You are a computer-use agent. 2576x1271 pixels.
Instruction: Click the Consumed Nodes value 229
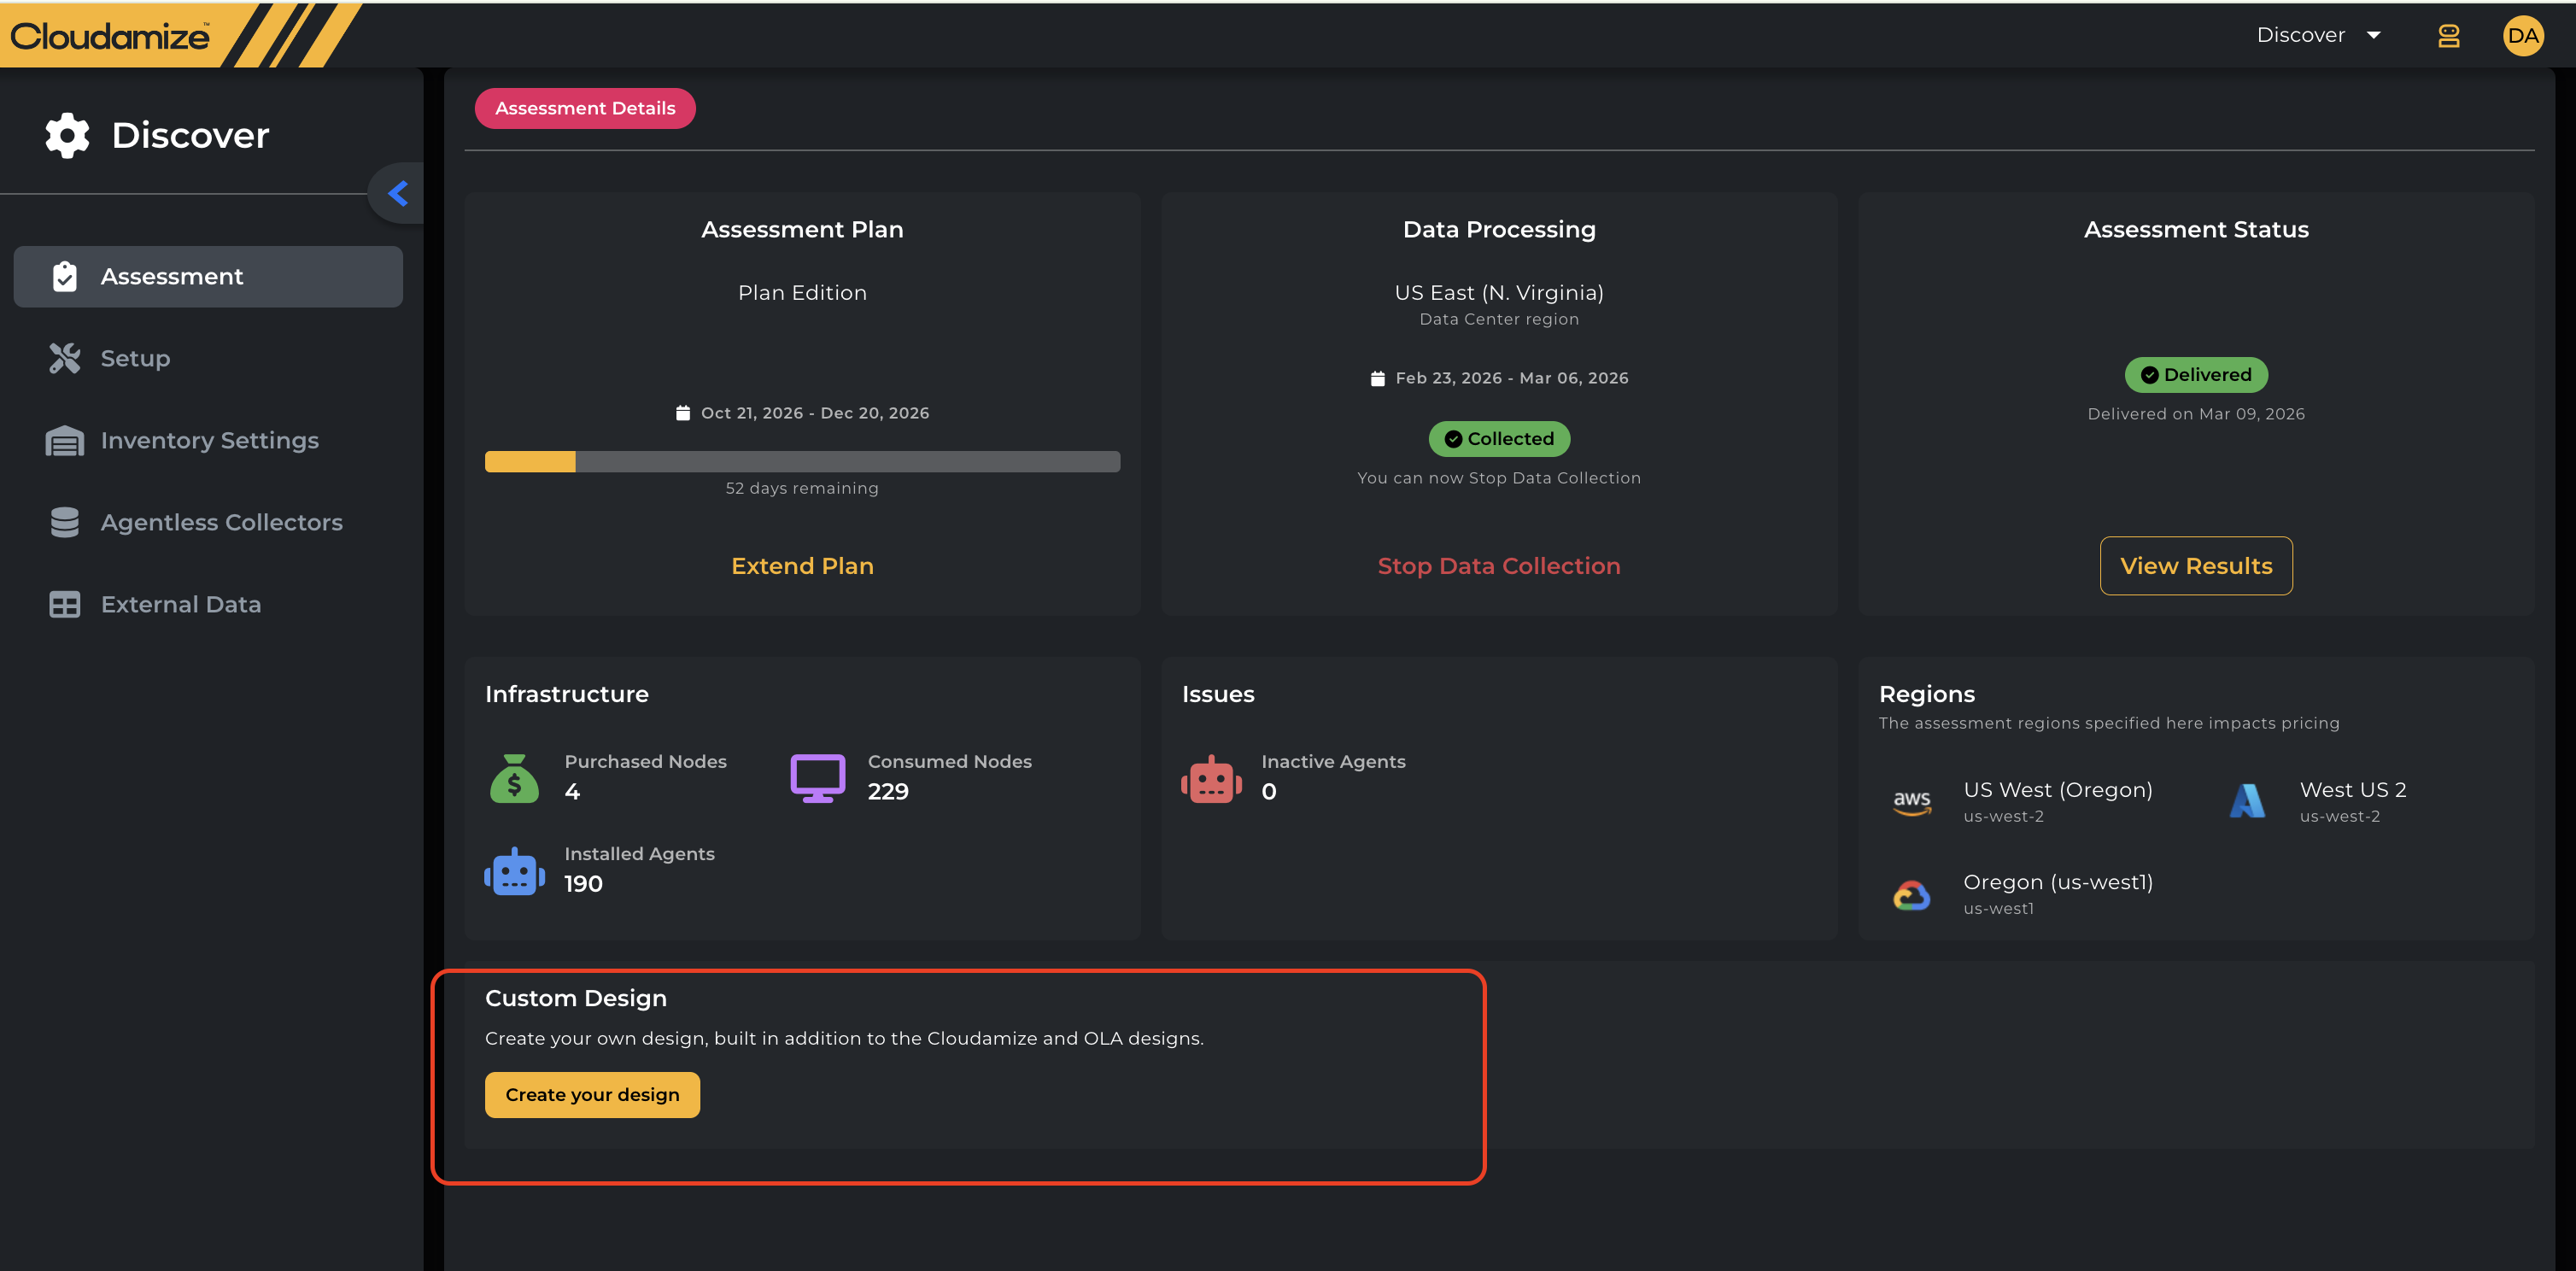point(888,791)
